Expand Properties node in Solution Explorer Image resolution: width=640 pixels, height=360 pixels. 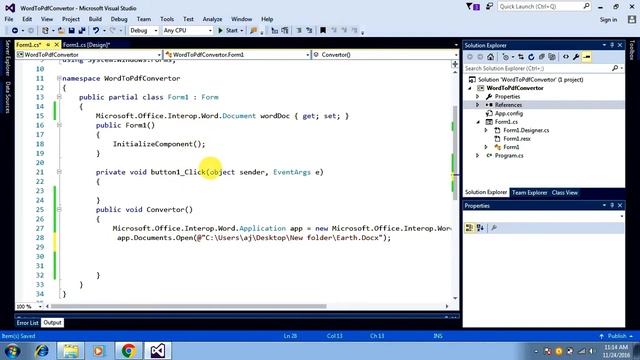[x=478, y=97]
